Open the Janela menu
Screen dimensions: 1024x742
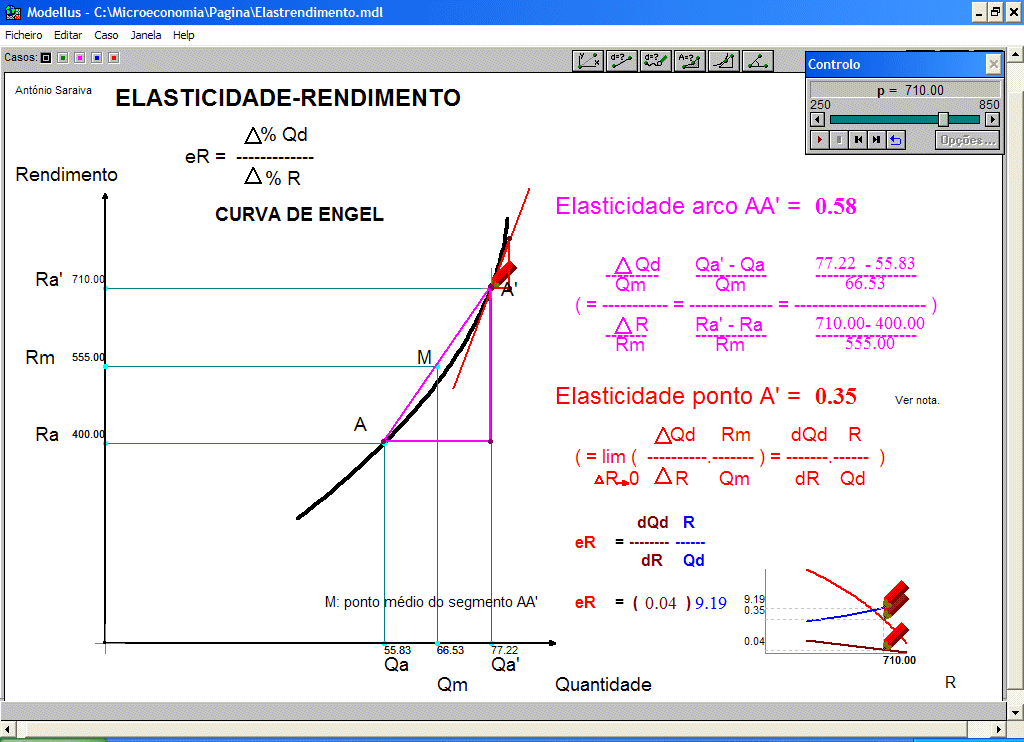point(146,35)
